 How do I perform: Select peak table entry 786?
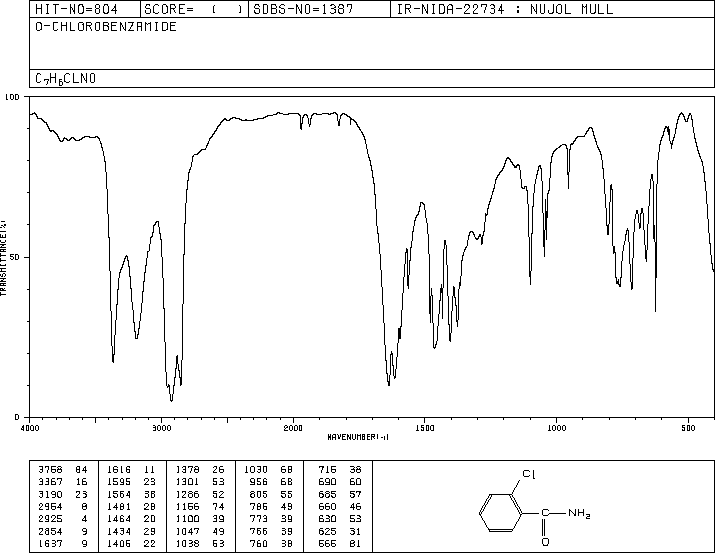[x=271, y=506]
